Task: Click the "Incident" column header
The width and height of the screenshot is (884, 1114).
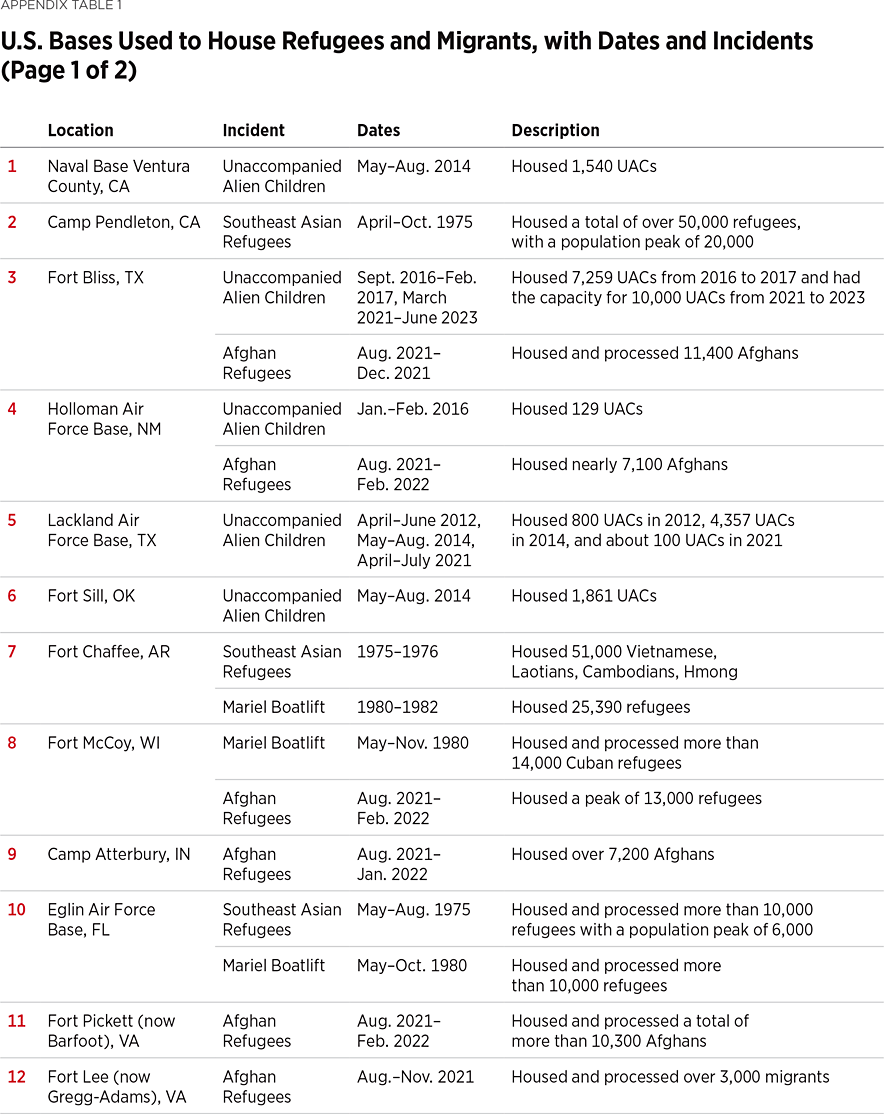Action: pyautogui.click(x=253, y=130)
